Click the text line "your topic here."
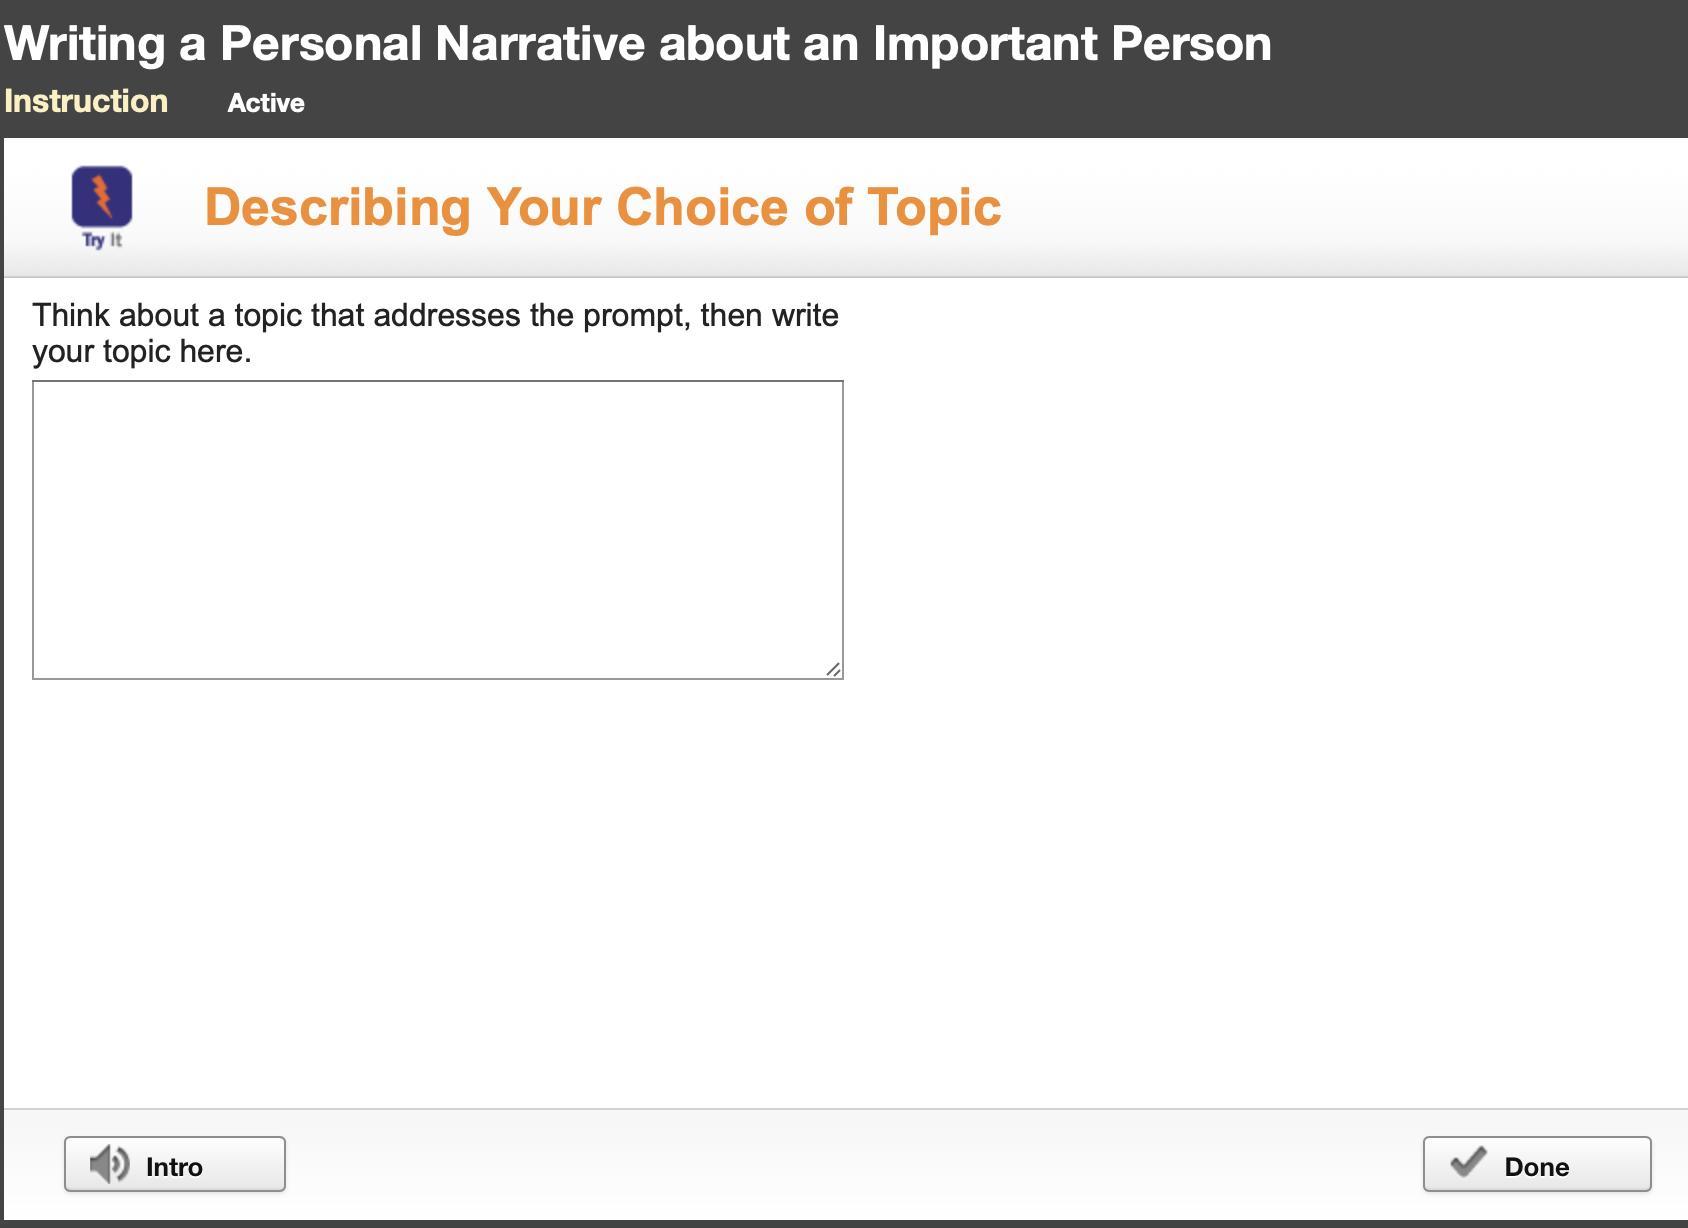 (142, 352)
